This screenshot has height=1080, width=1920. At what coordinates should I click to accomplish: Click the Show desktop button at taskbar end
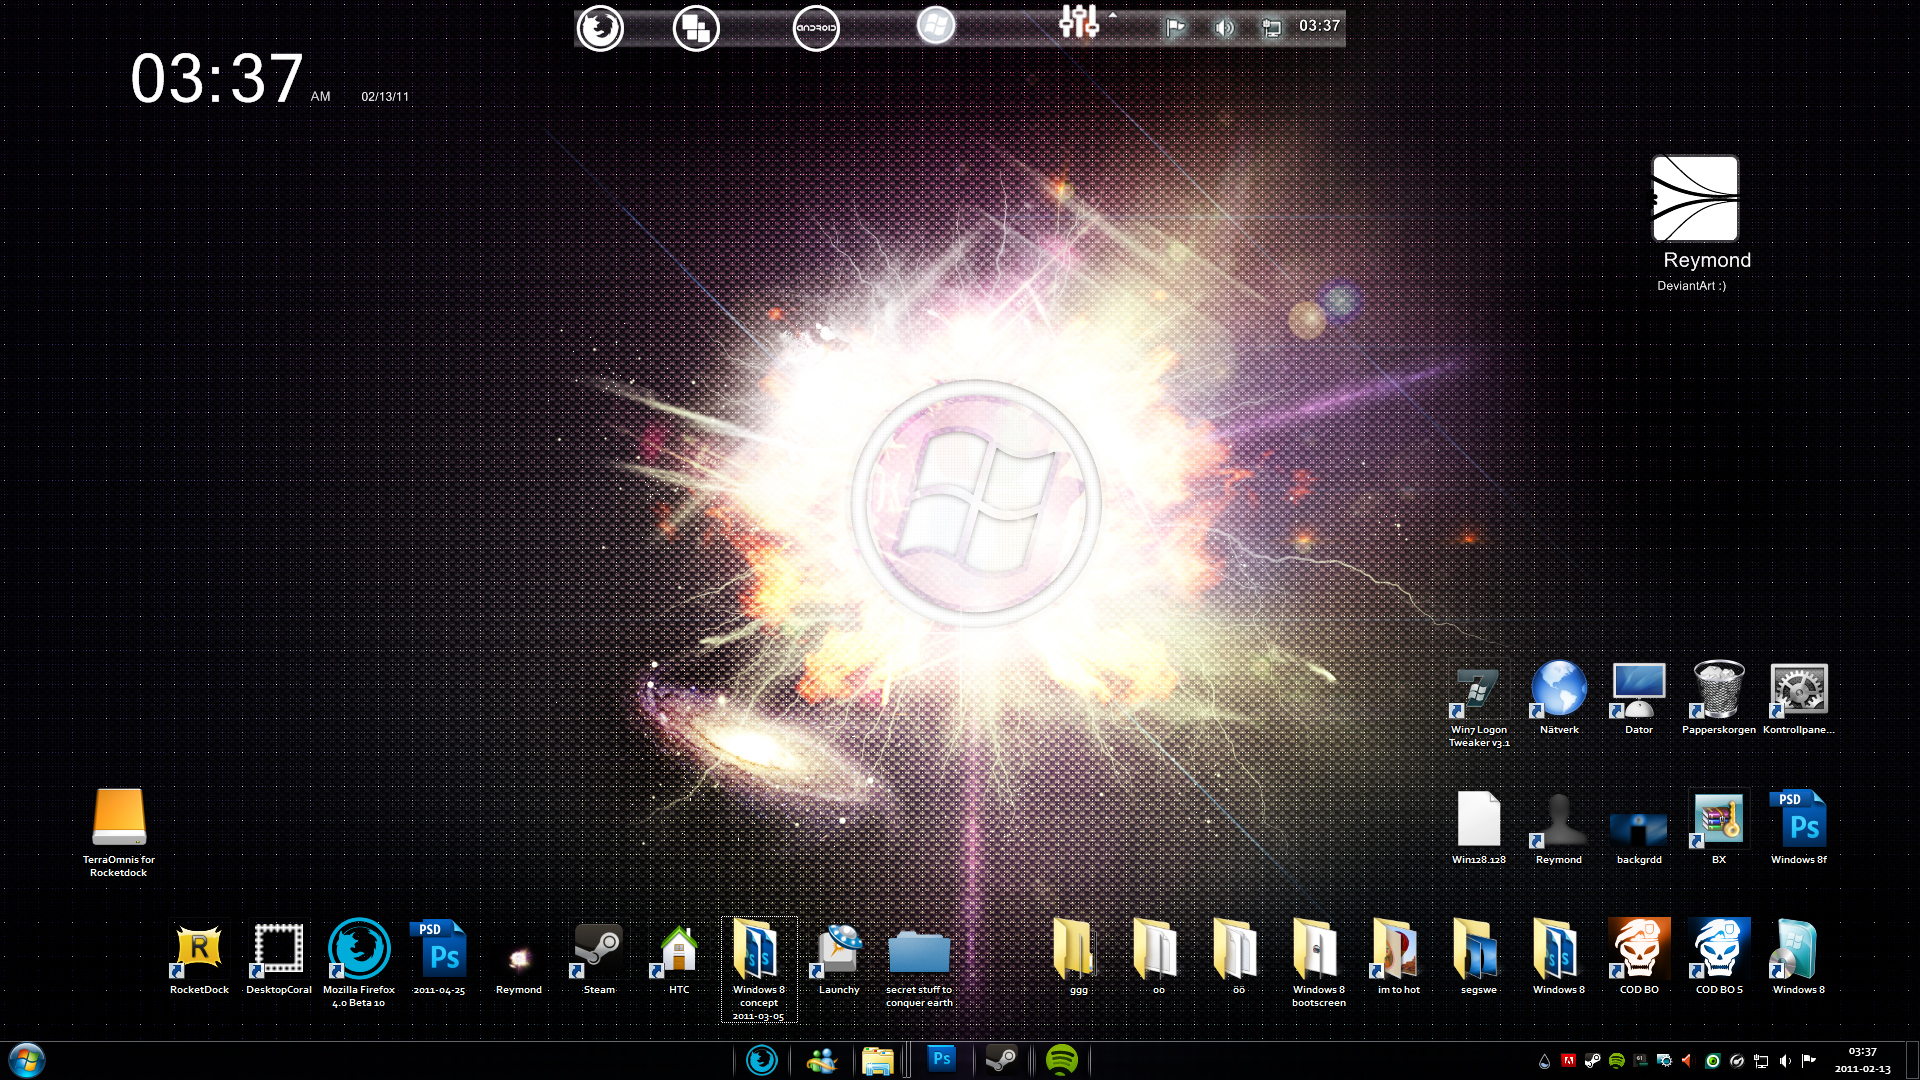coord(1912,1060)
